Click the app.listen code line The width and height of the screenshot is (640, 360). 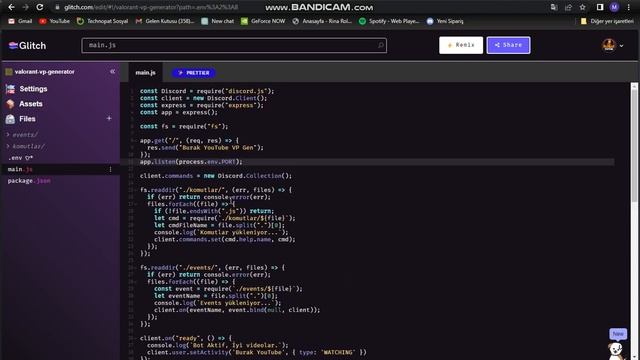click(191, 162)
